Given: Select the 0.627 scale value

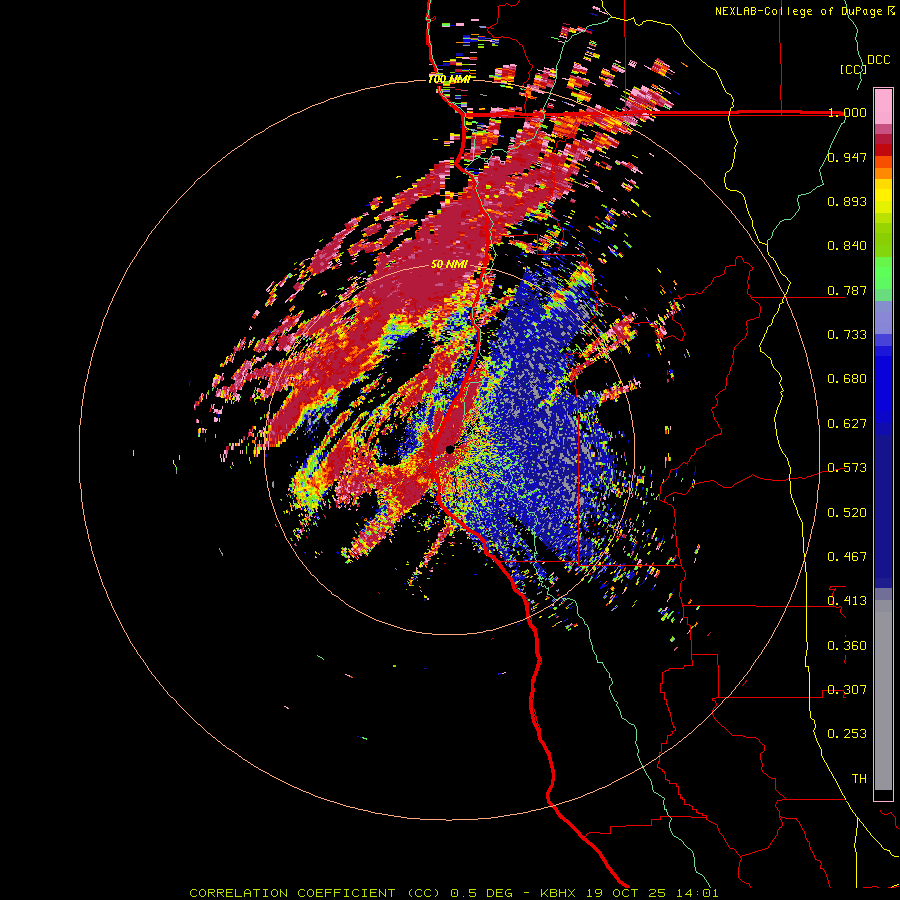Looking at the screenshot, I should (x=847, y=424).
